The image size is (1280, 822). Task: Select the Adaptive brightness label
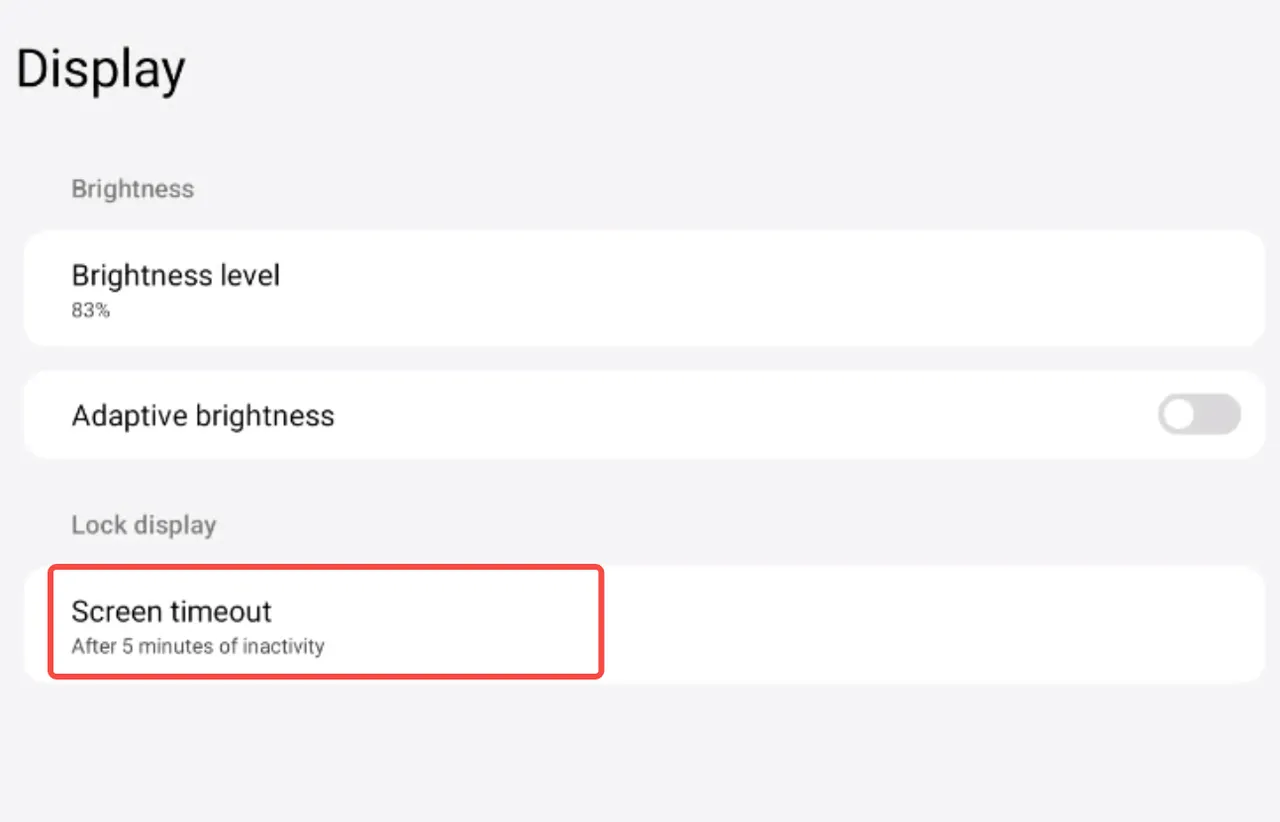click(203, 416)
